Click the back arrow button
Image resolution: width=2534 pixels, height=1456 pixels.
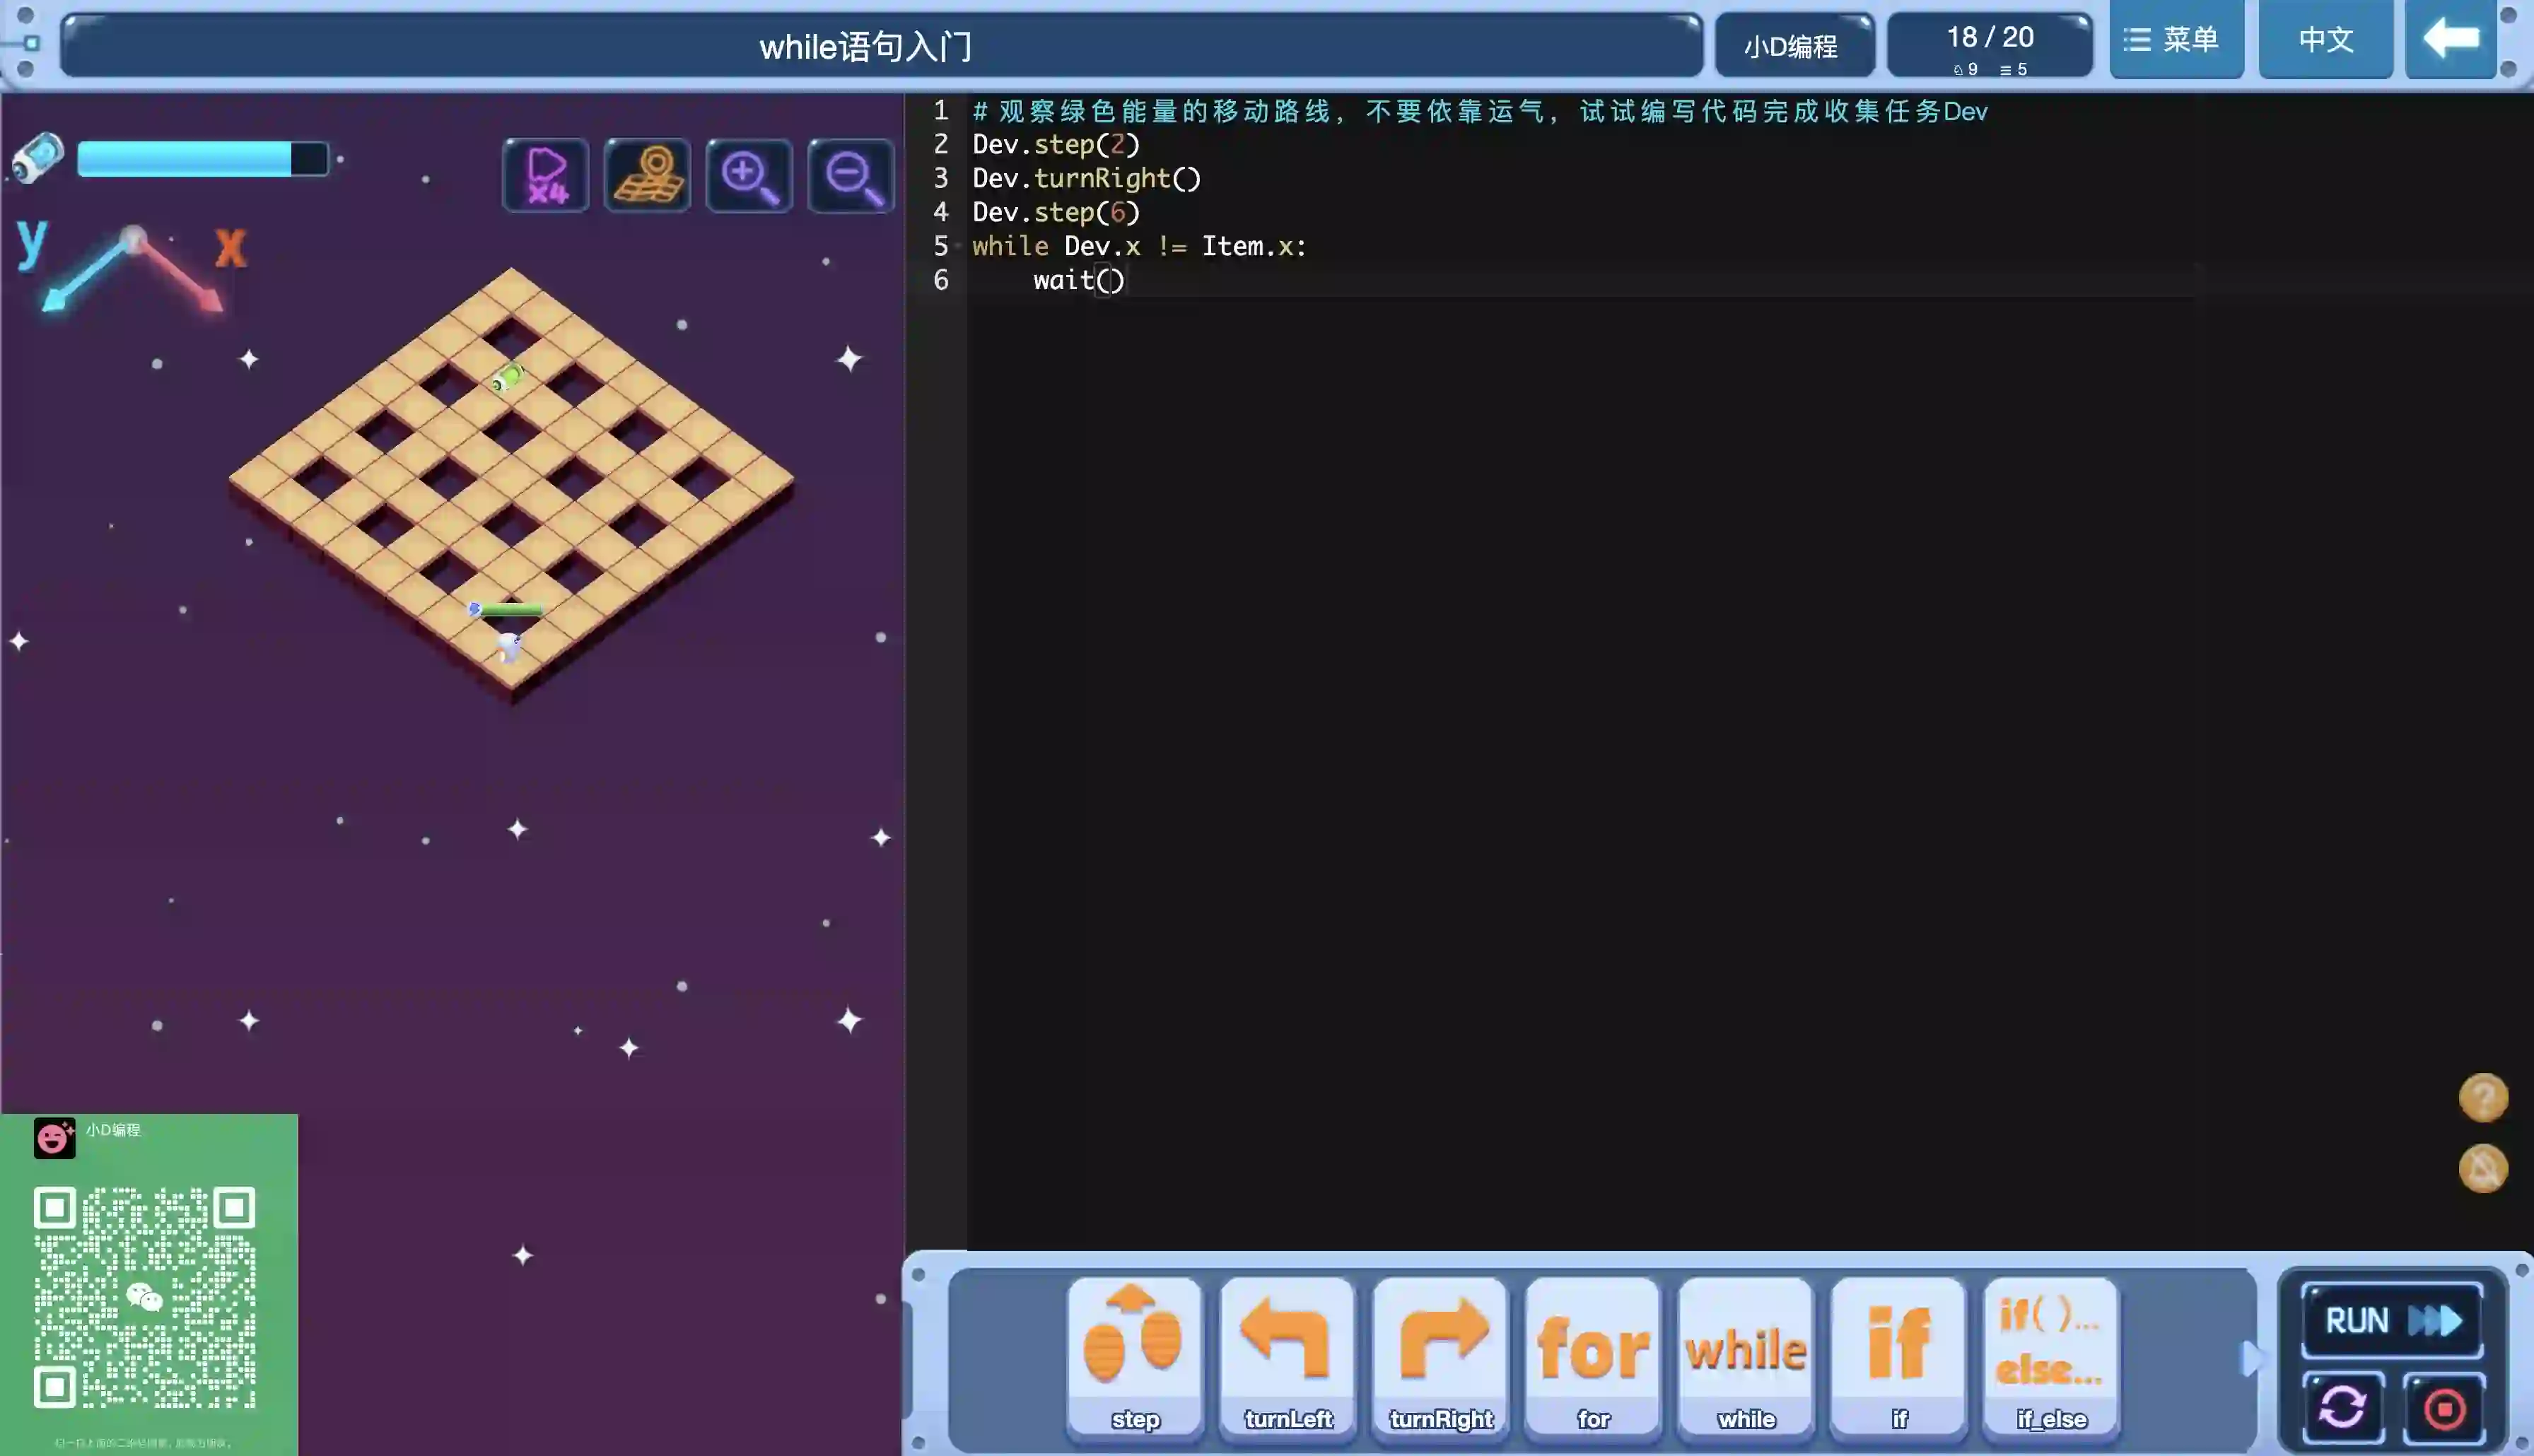[x=2450, y=40]
